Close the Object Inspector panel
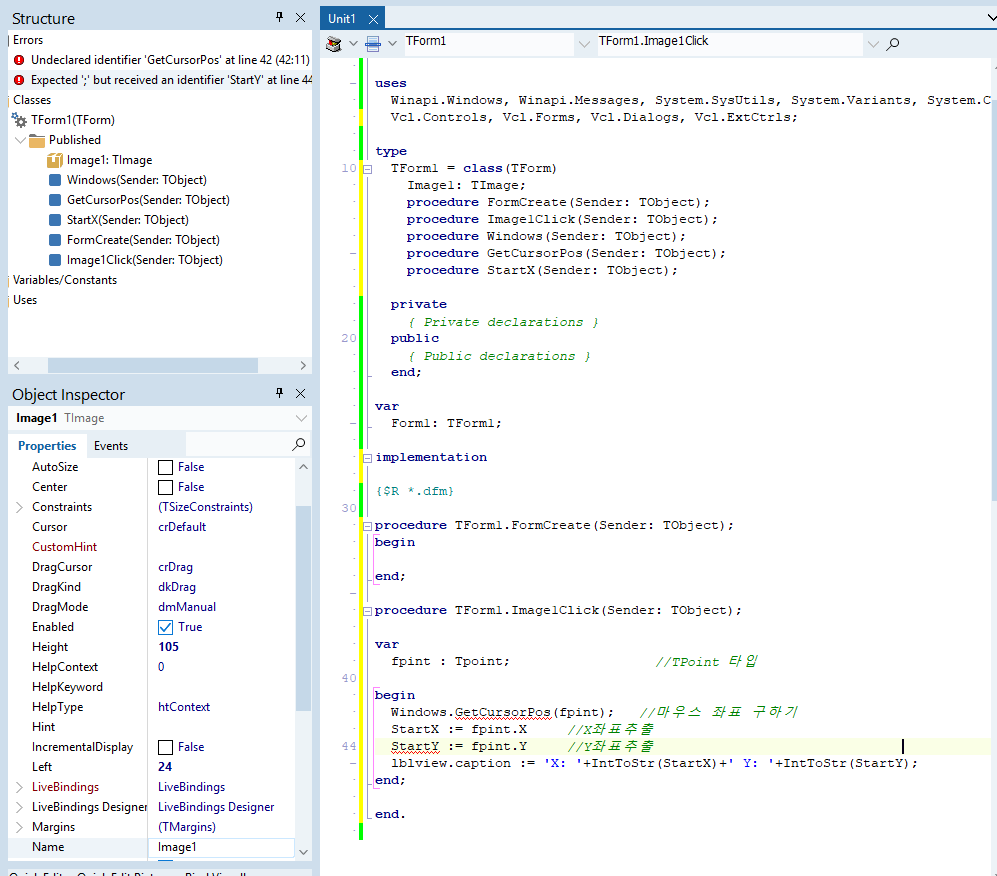The image size is (997, 876). pyautogui.click(x=300, y=394)
